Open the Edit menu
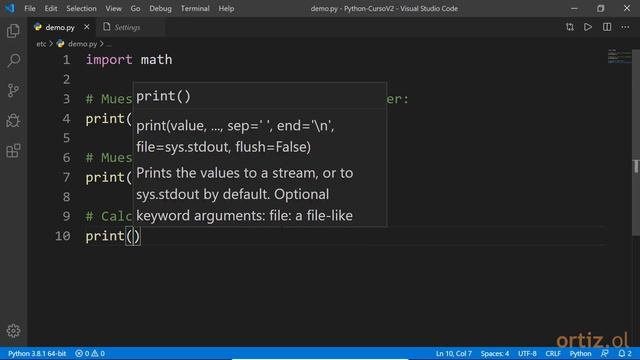The width and height of the screenshot is (640, 360). (51, 9)
